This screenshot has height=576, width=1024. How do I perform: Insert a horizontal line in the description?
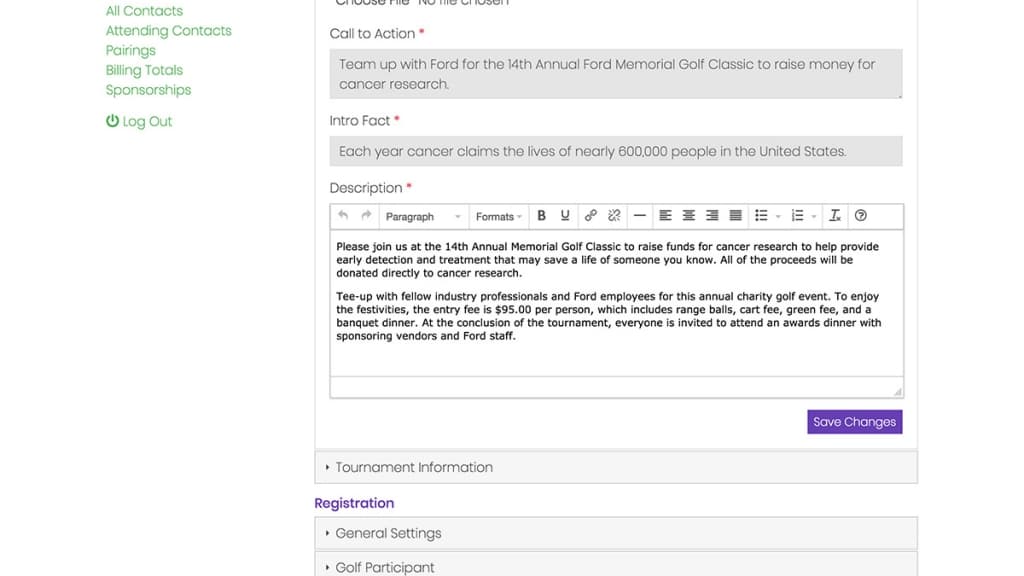(640, 216)
